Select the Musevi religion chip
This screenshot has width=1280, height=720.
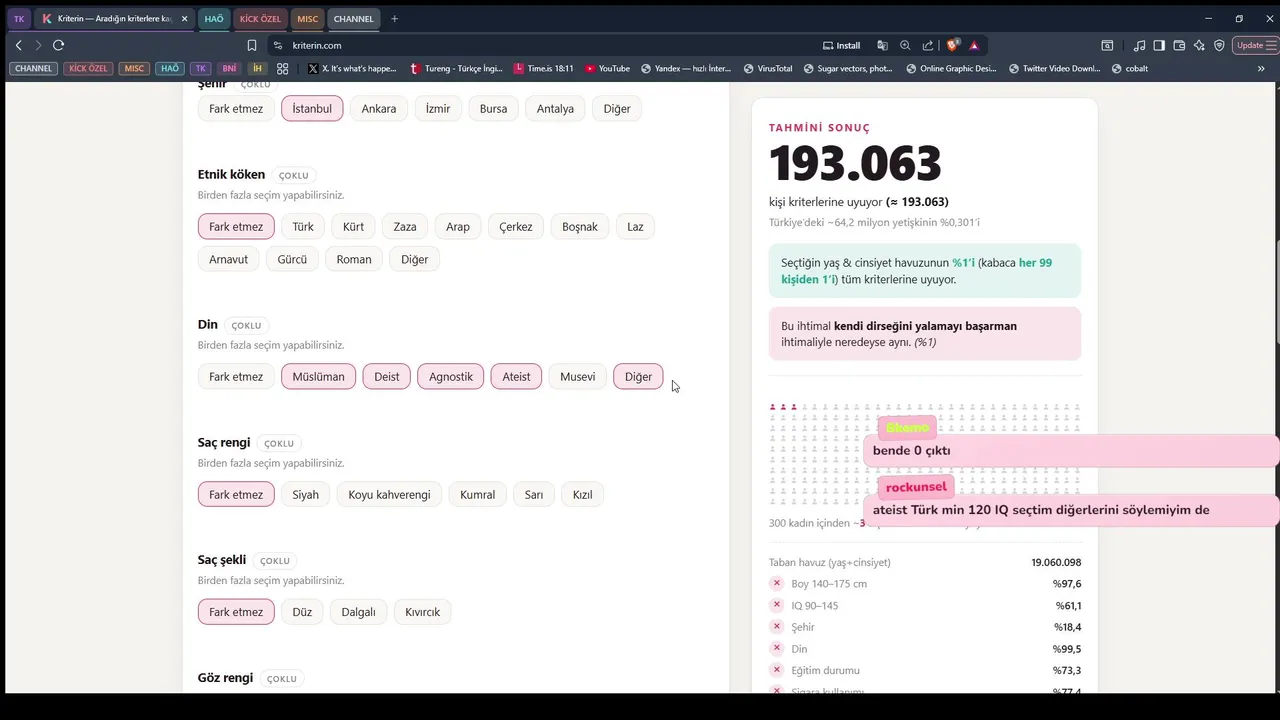point(577,376)
